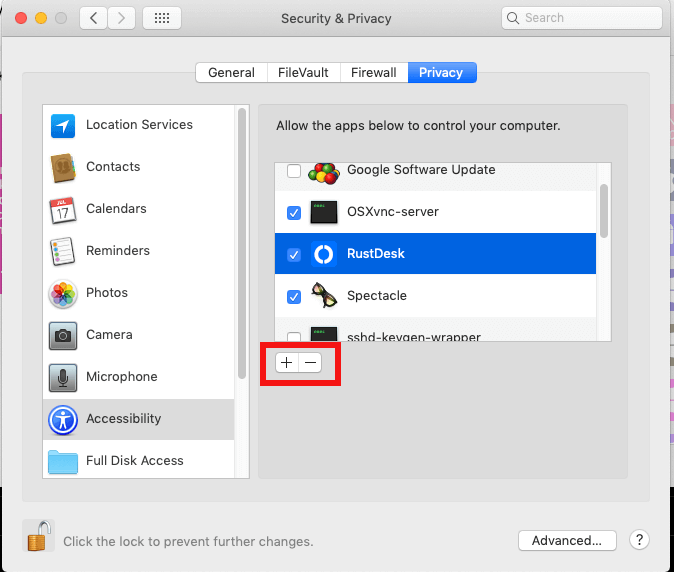Select the Microphone icon in sidebar
The width and height of the screenshot is (674, 572).
click(63, 378)
